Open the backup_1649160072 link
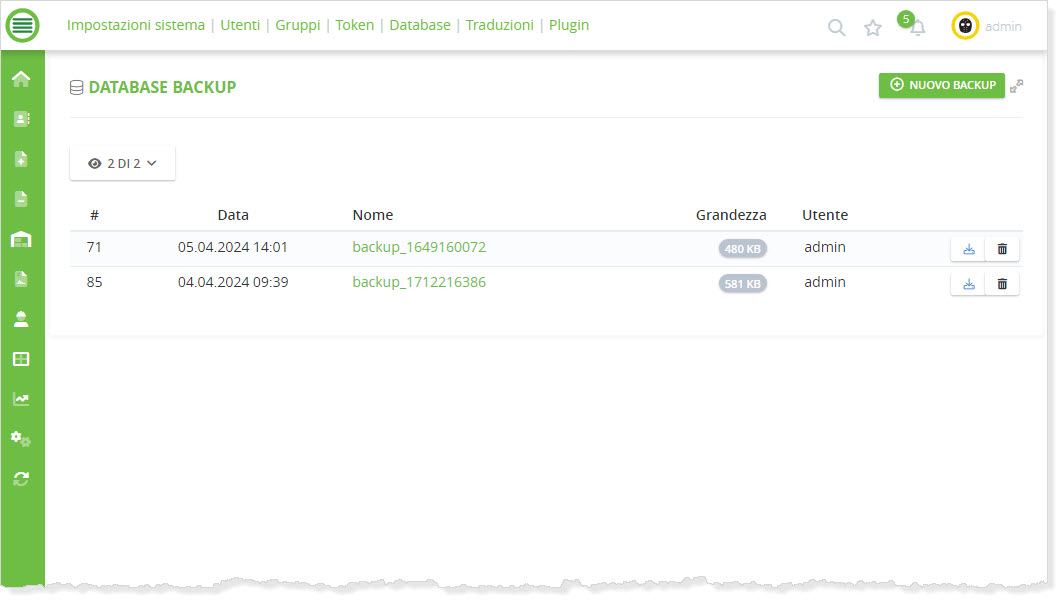This screenshot has width=1063, height=603. point(419,247)
